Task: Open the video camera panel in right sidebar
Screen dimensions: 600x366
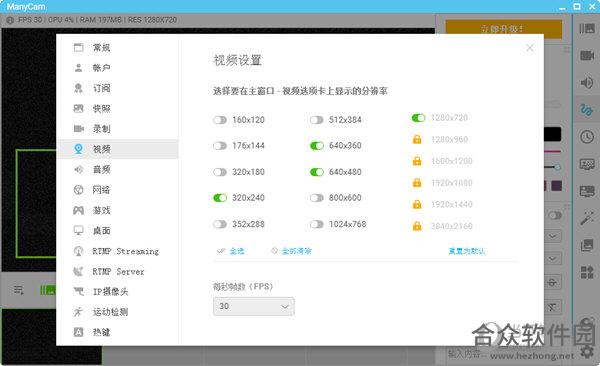Action: [x=587, y=56]
